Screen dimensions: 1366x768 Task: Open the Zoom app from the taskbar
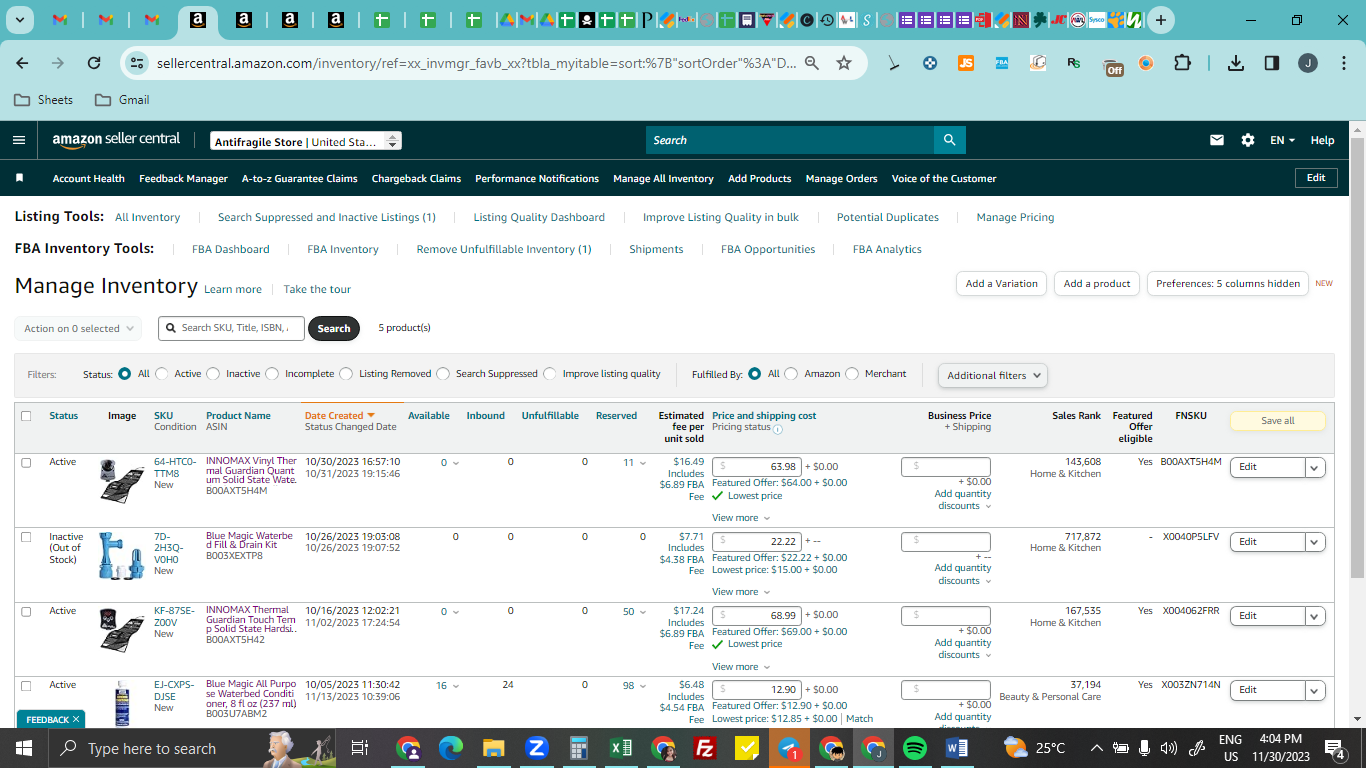point(536,748)
